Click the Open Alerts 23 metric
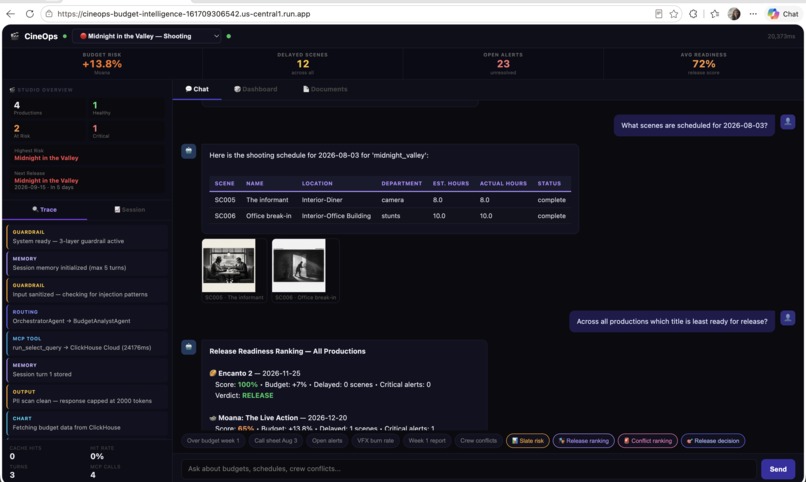This screenshot has width=806, height=482. [x=503, y=64]
